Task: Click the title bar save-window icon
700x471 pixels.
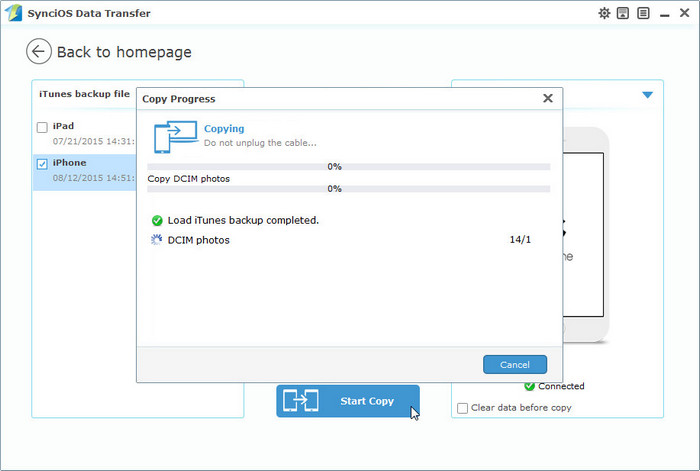Action: point(623,13)
